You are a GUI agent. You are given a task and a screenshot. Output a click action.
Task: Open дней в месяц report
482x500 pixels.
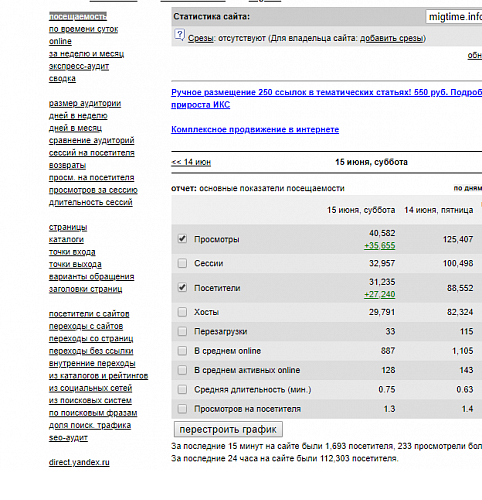[75, 128]
